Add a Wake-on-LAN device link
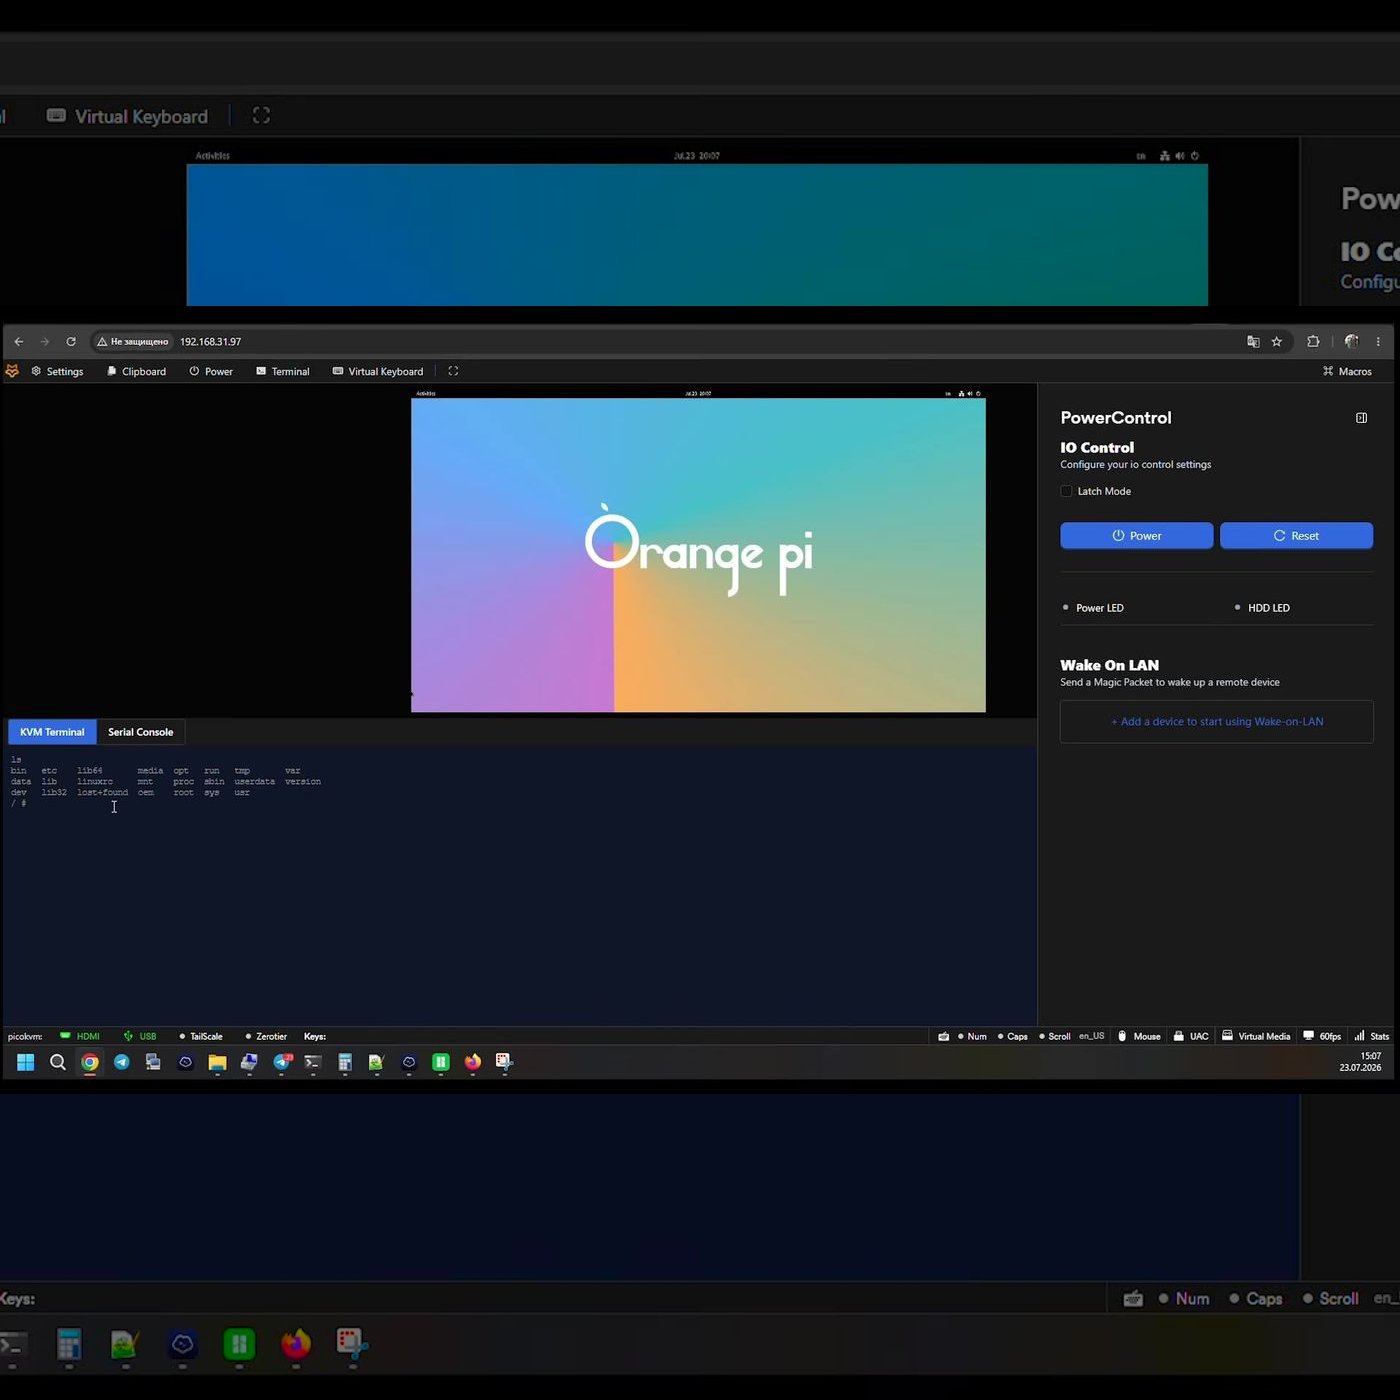The width and height of the screenshot is (1400, 1400). click(x=1217, y=721)
